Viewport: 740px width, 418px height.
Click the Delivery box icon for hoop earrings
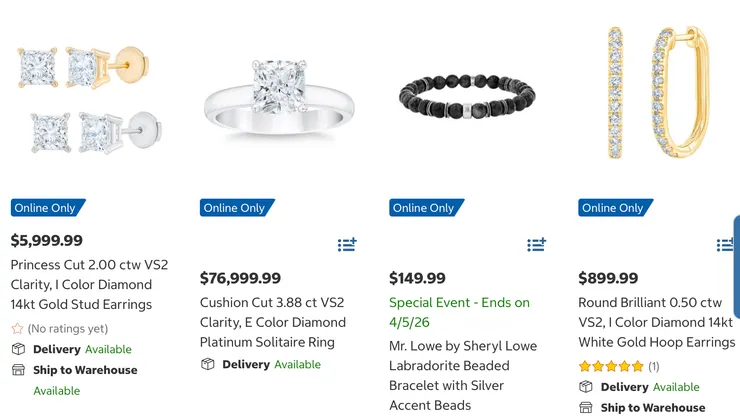pos(586,387)
